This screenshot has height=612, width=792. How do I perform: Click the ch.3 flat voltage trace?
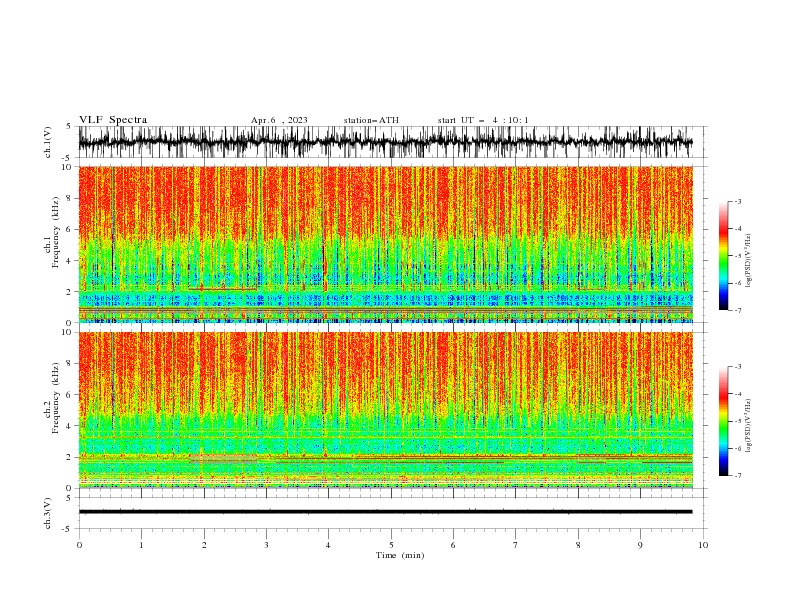pos(386,512)
